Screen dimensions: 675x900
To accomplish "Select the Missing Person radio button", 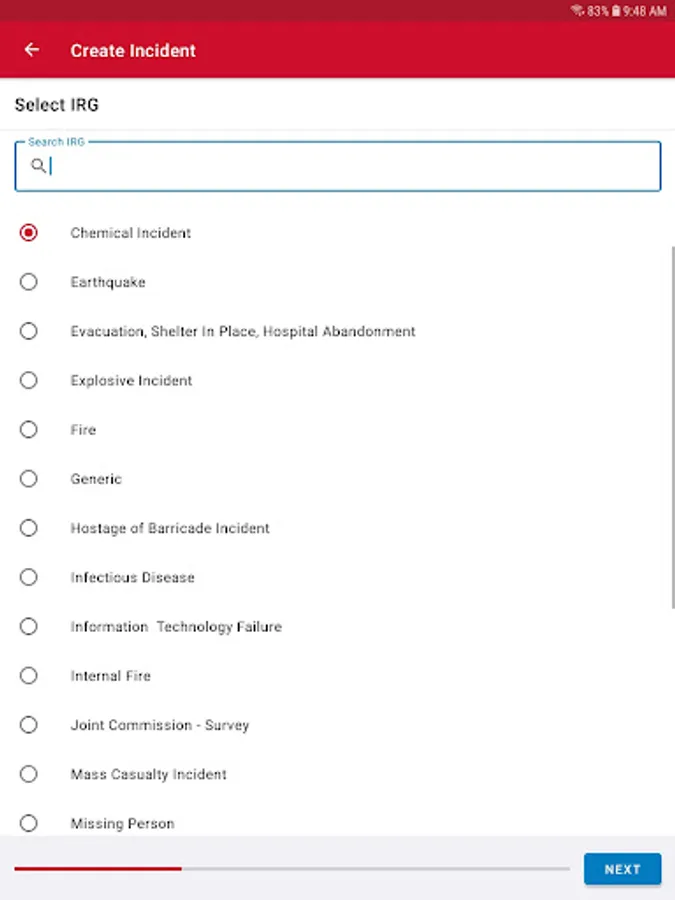I will coord(29,823).
